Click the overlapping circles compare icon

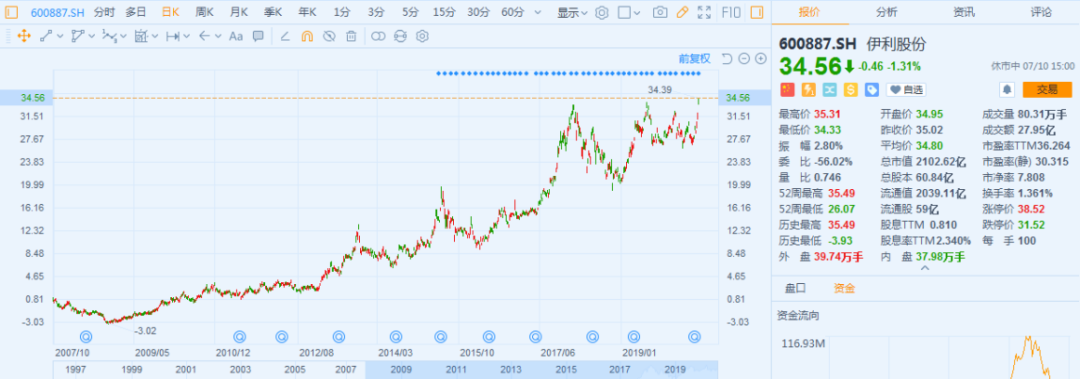click(x=378, y=36)
